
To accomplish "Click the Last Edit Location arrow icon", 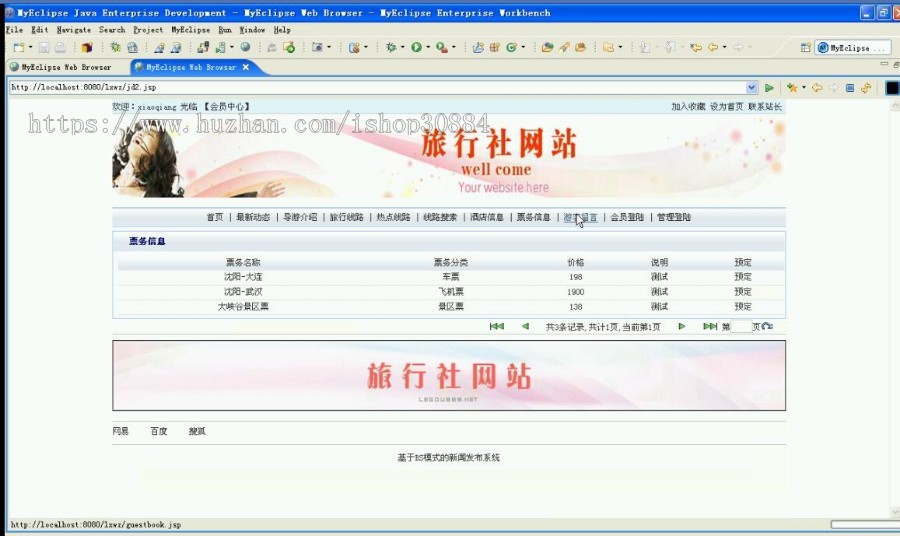I will [x=696, y=48].
